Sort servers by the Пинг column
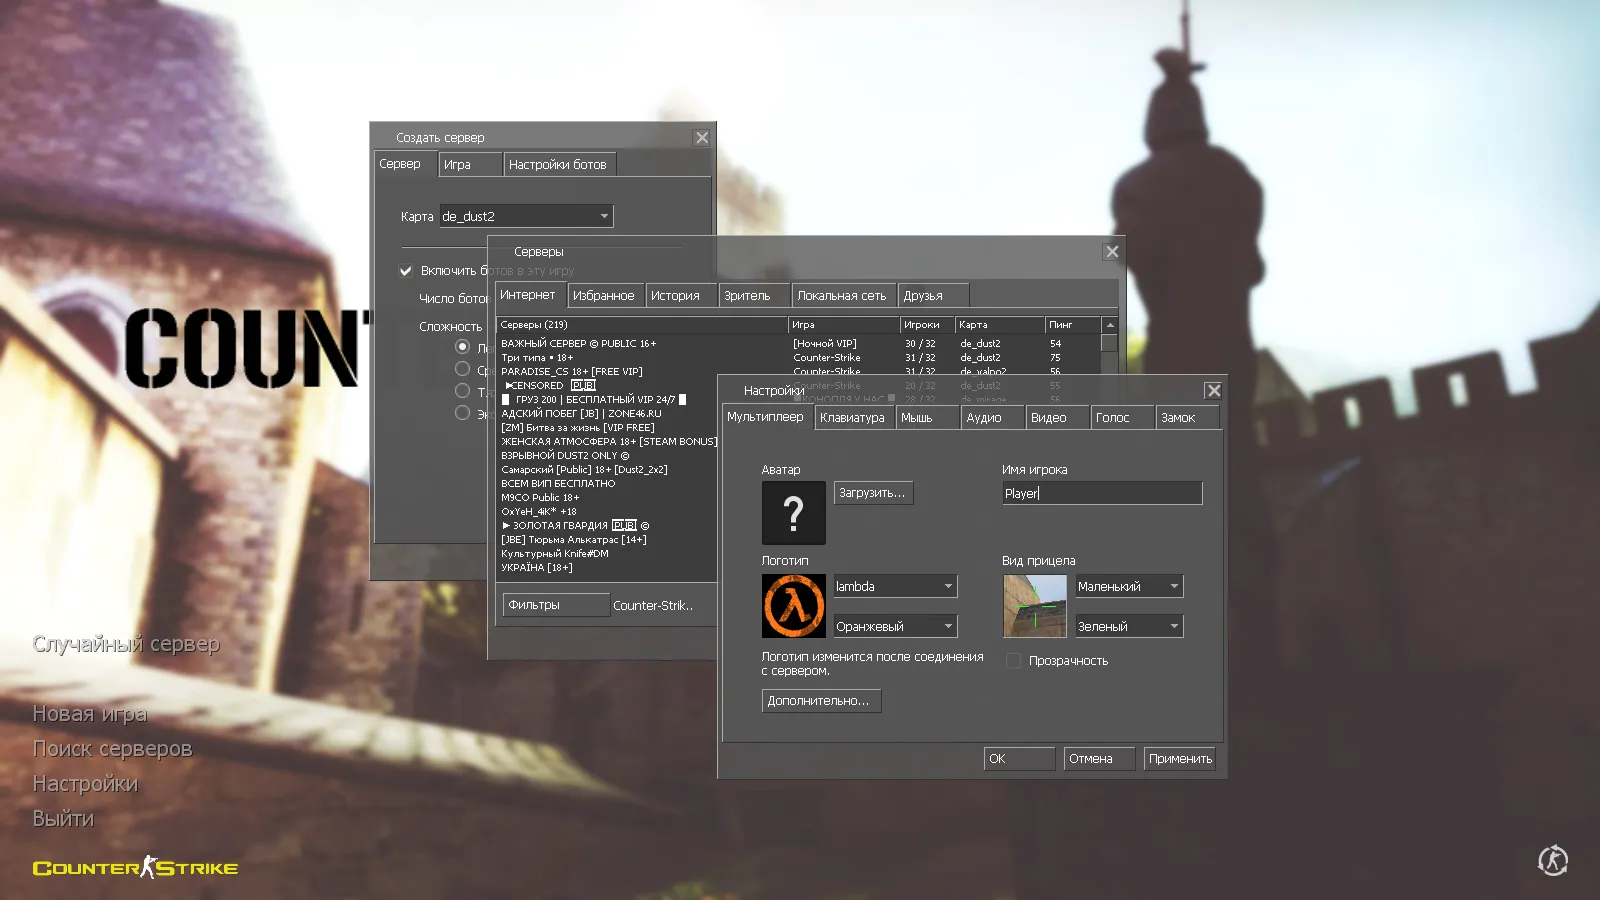The image size is (1600, 900). 1068,324
